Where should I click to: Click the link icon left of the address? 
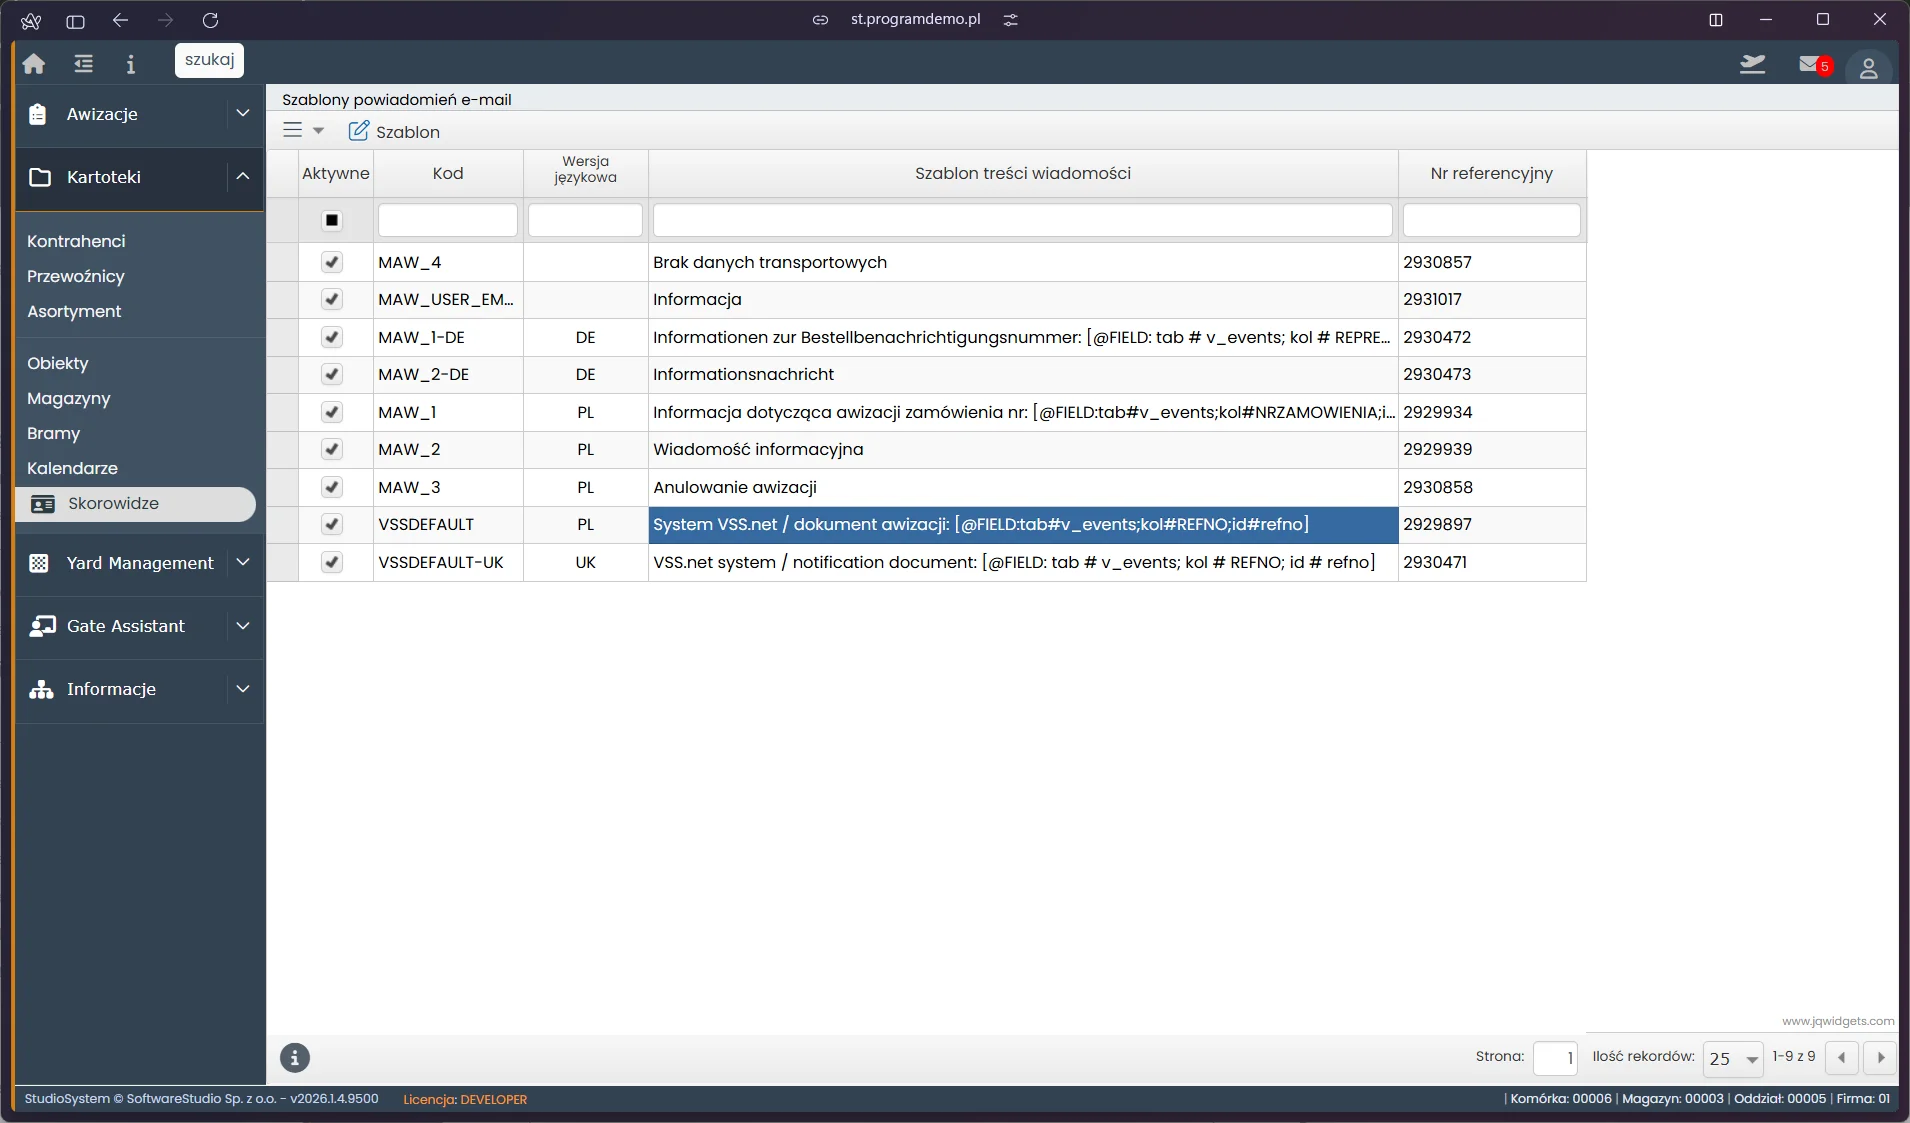pyautogui.click(x=820, y=19)
